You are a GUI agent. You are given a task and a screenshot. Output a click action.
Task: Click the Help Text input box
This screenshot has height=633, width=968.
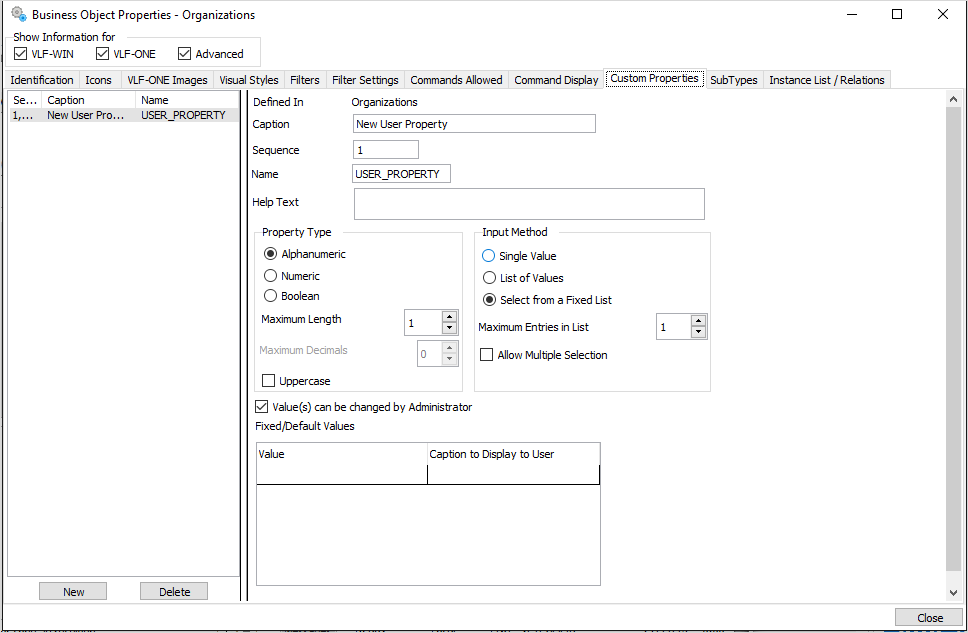tap(529, 204)
